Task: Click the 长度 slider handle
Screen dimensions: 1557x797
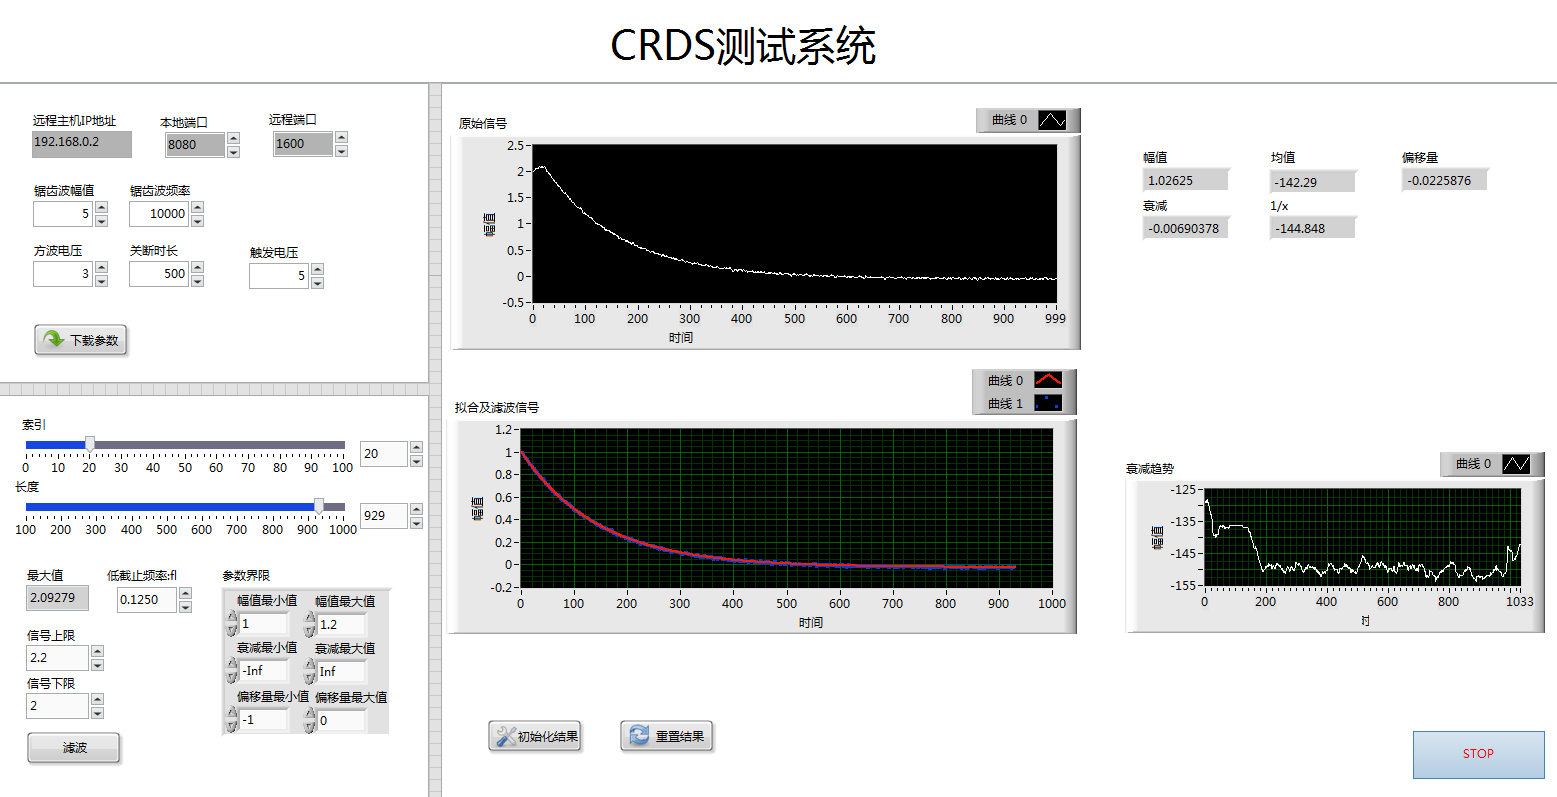Action: 320,507
